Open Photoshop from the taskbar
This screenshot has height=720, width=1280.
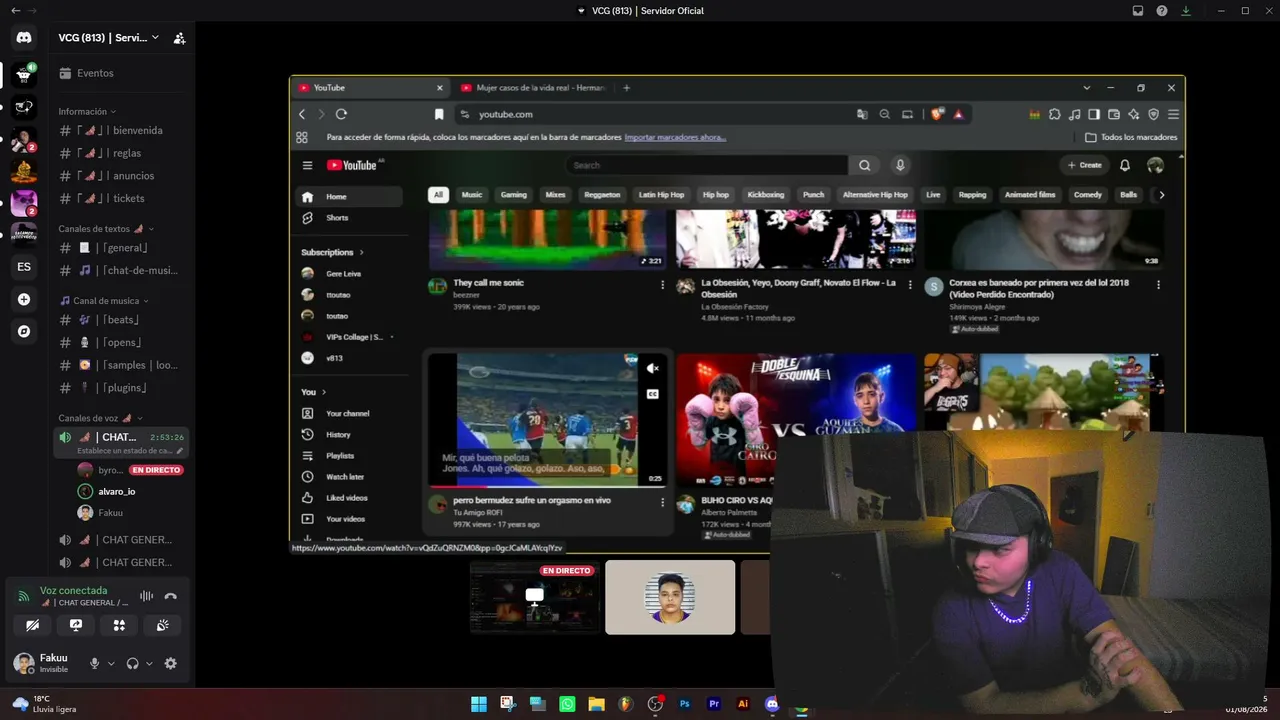coord(685,704)
